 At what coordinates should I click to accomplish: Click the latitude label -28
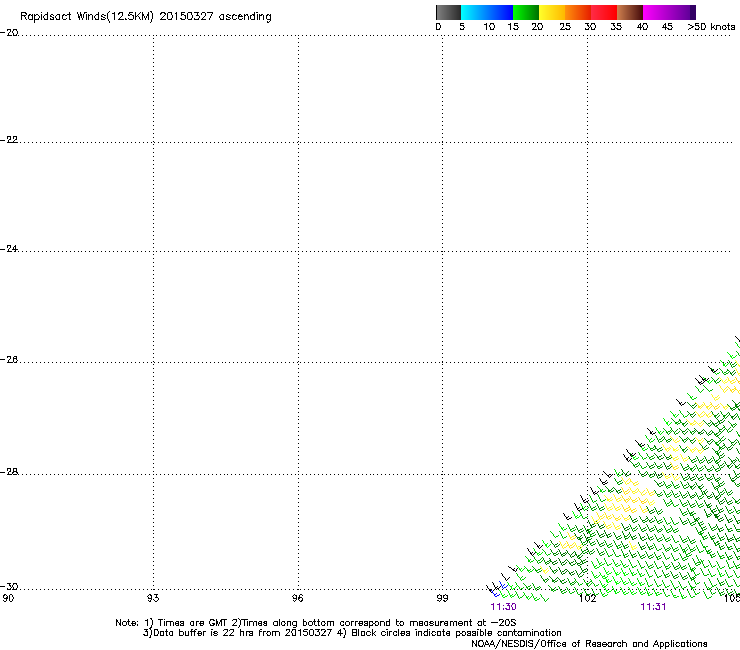click(9, 472)
